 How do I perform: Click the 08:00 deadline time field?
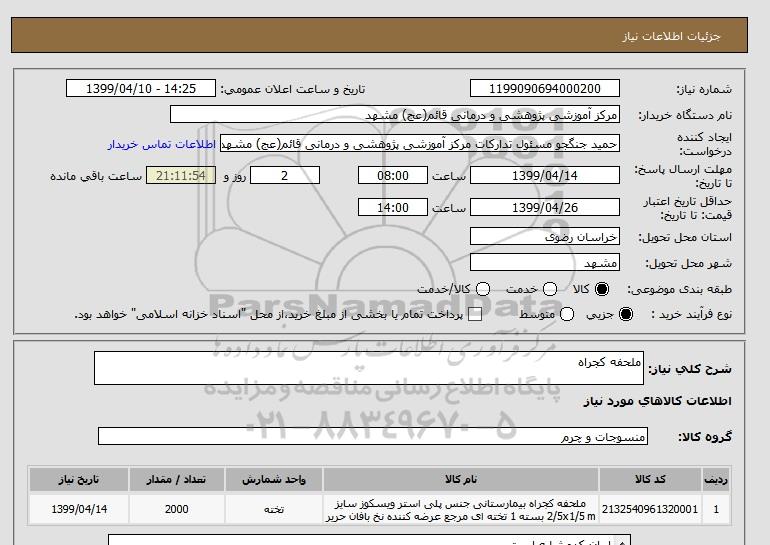[393, 175]
